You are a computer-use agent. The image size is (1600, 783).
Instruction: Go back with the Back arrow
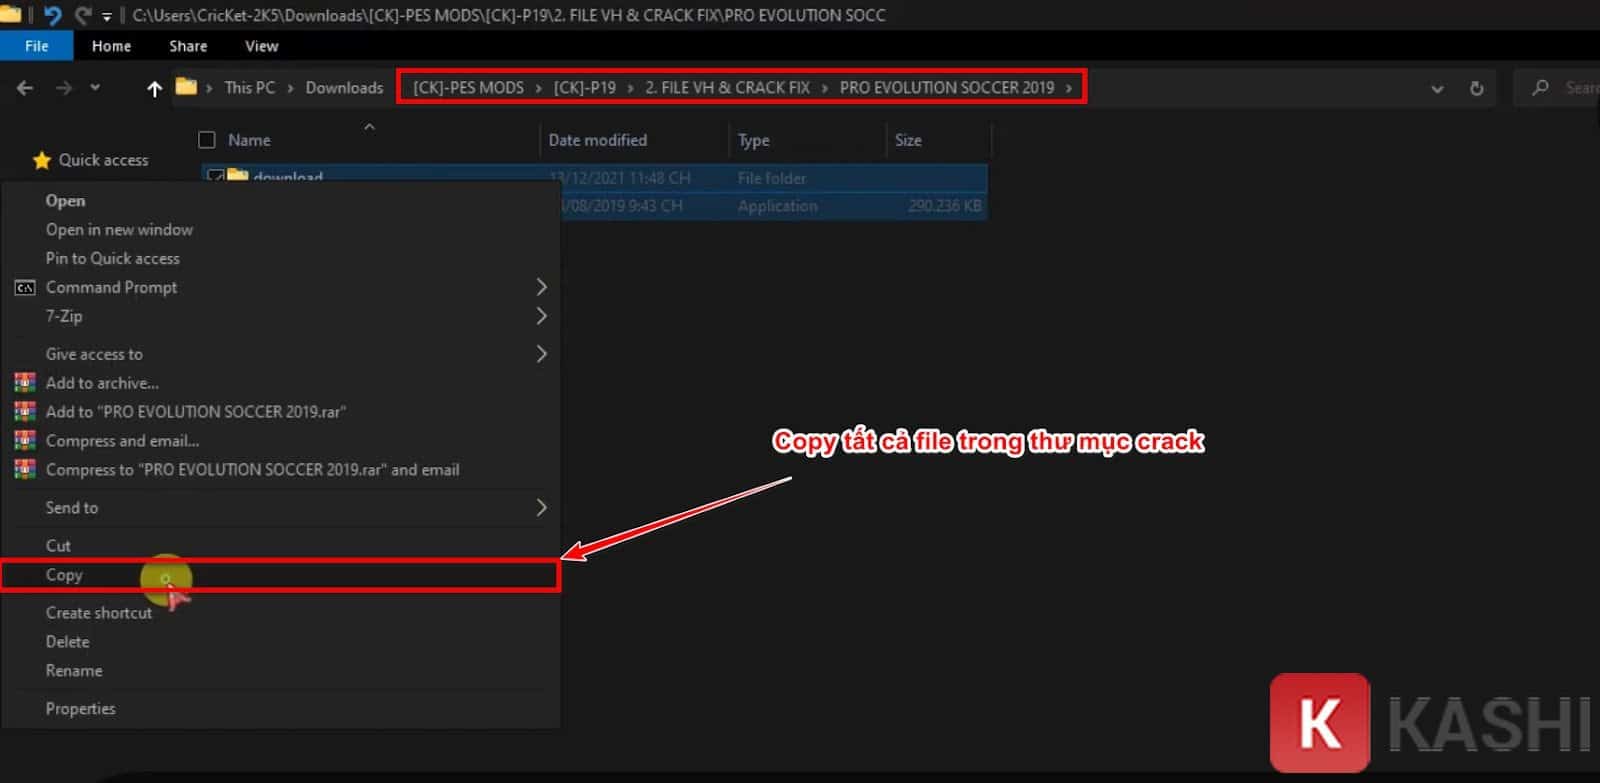click(25, 88)
